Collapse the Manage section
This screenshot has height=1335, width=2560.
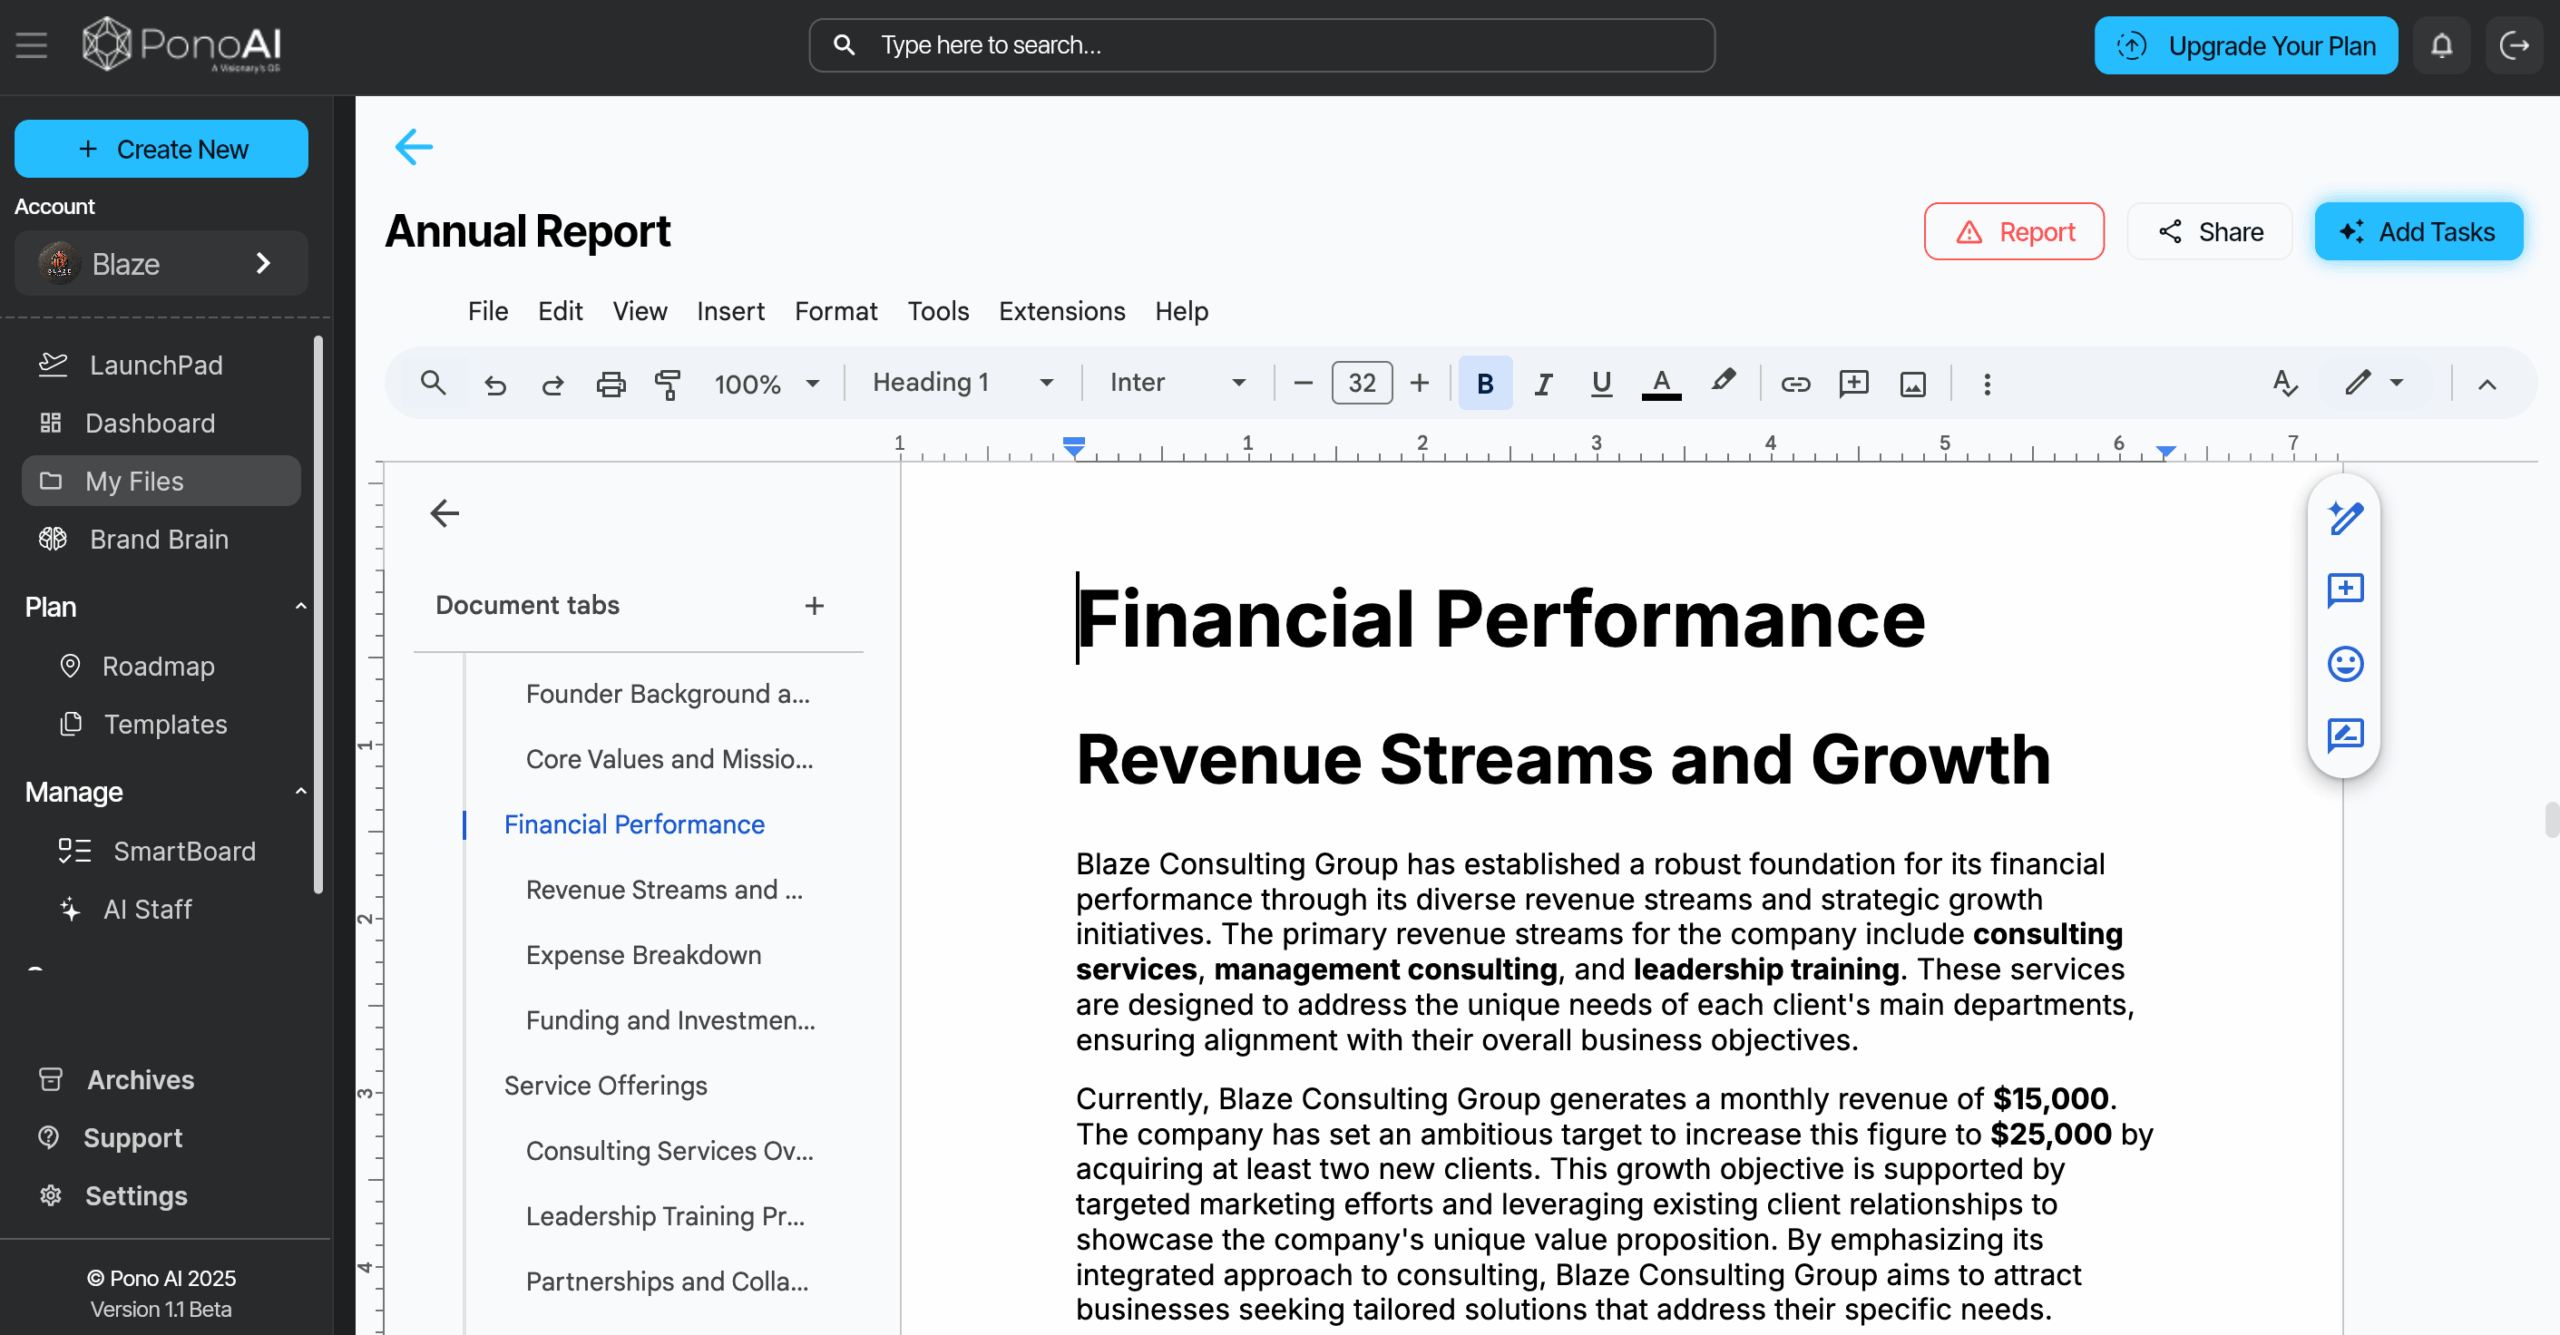[x=301, y=792]
